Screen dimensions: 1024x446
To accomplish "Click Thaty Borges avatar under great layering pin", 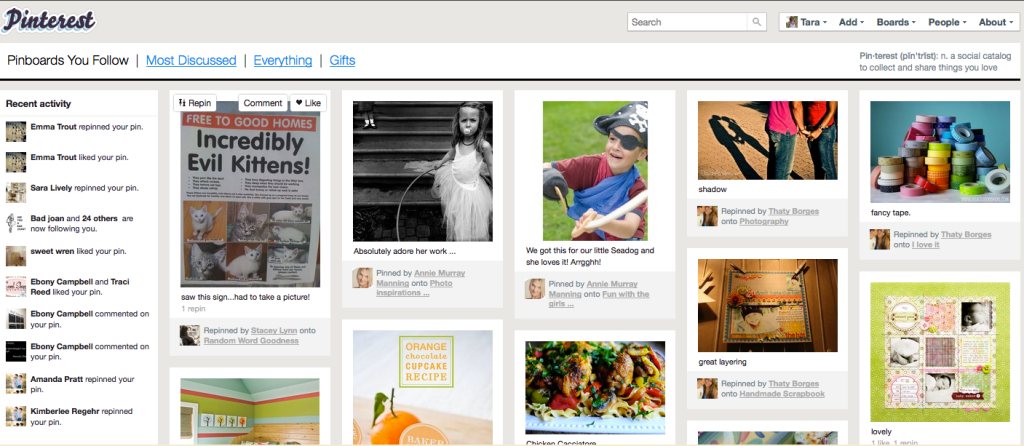I will pos(707,388).
